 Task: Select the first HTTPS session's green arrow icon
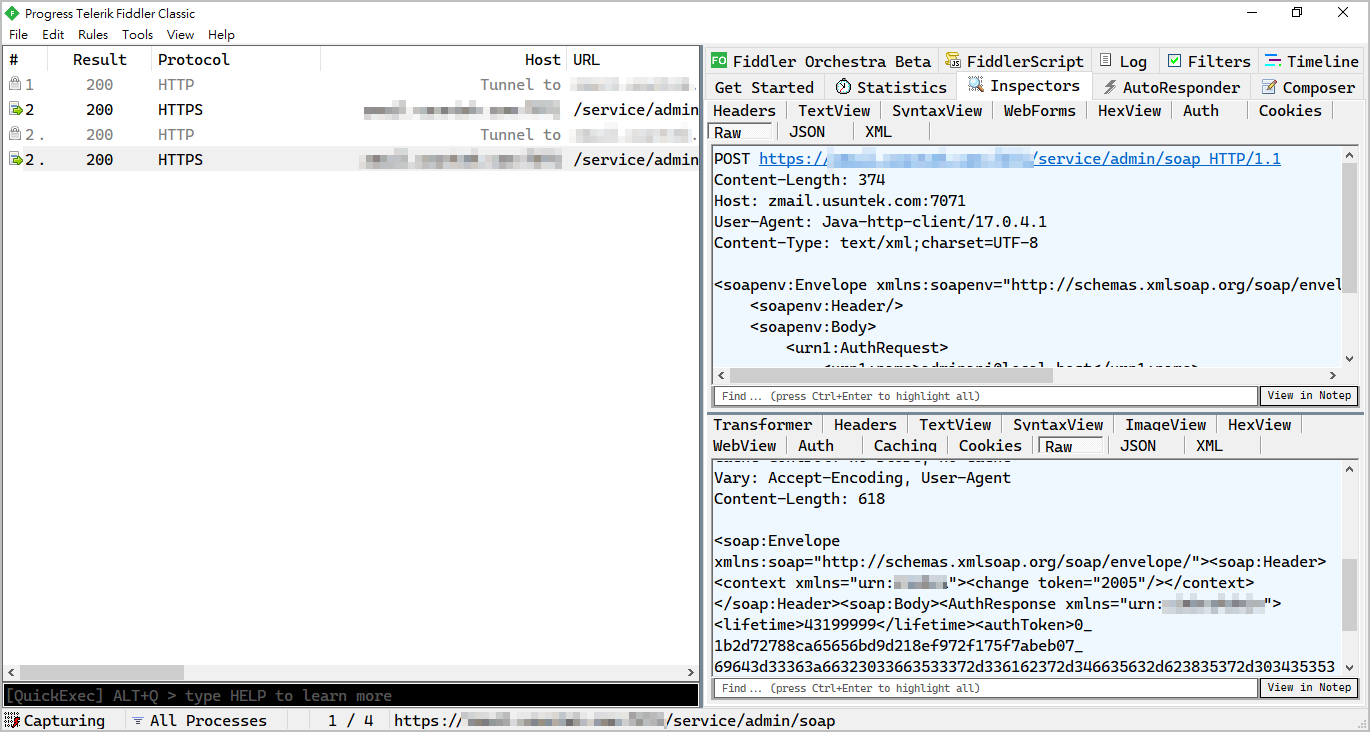15,110
